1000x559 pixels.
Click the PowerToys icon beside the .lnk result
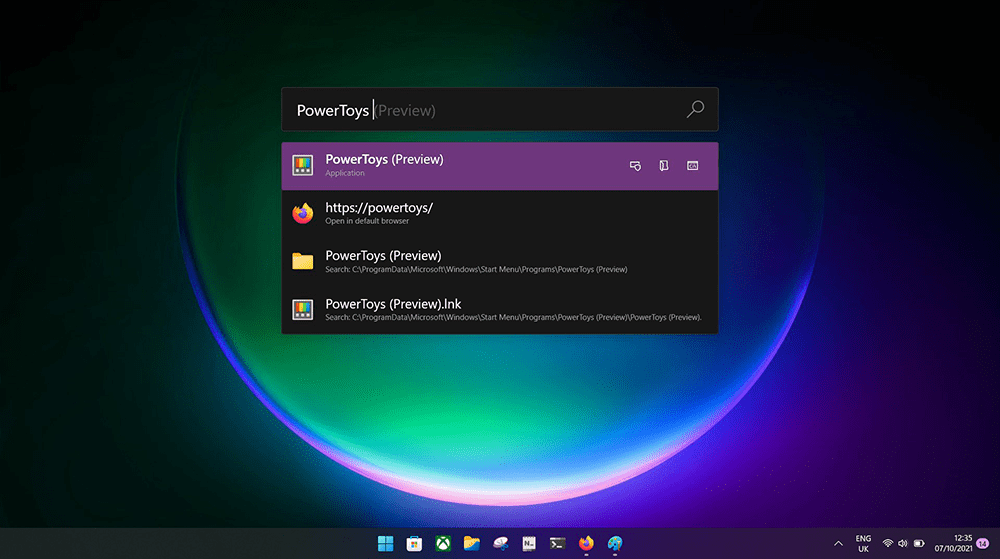(303, 310)
